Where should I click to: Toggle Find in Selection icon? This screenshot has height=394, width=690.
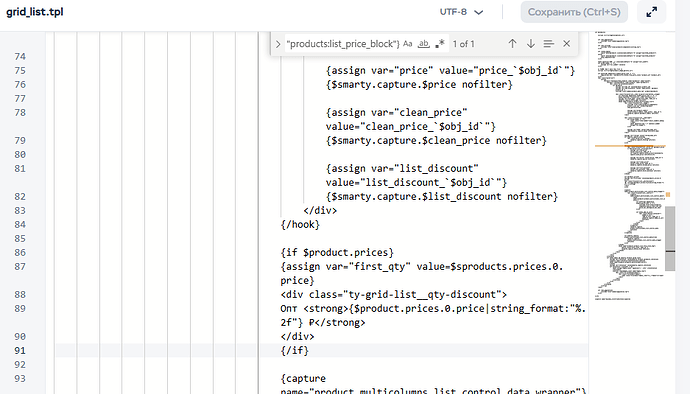pyautogui.click(x=548, y=44)
